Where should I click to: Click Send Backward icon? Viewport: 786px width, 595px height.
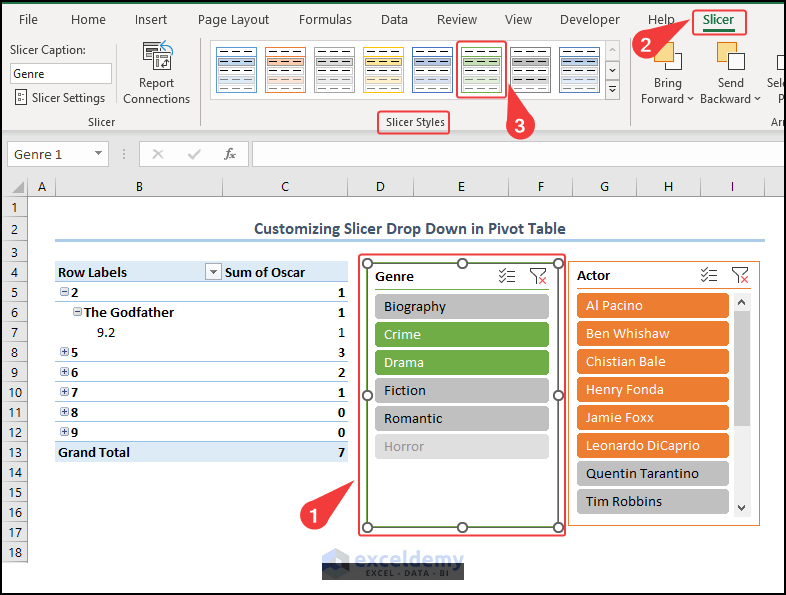(x=730, y=57)
